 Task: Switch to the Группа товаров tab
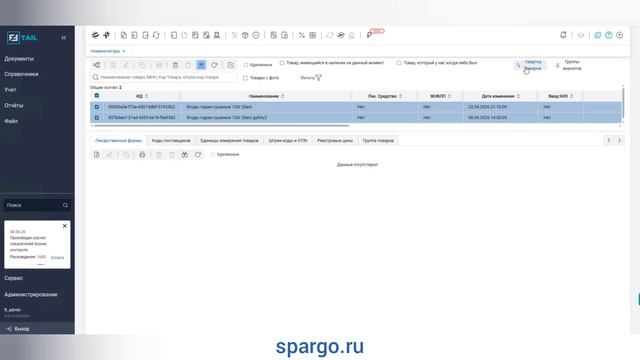(378, 141)
